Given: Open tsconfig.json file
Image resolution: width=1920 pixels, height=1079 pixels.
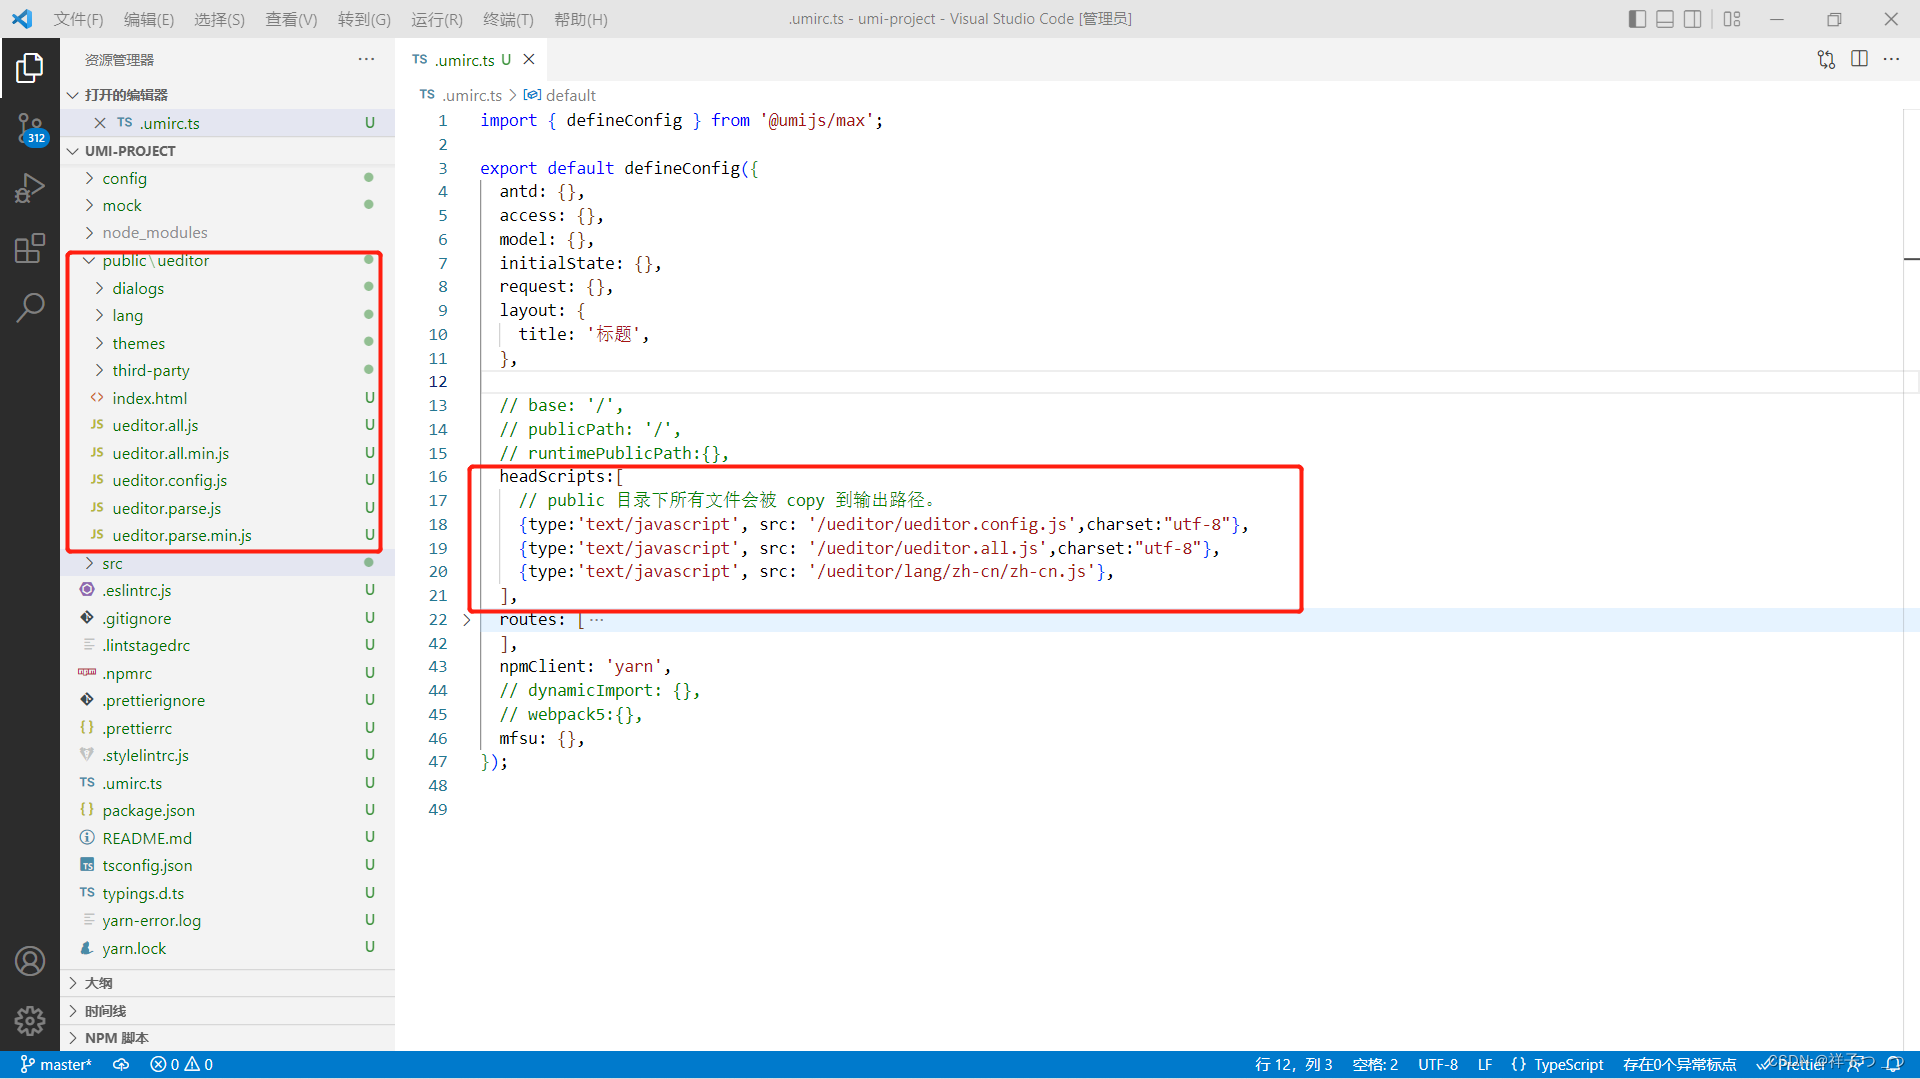Looking at the screenshot, I should tap(228, 865).
